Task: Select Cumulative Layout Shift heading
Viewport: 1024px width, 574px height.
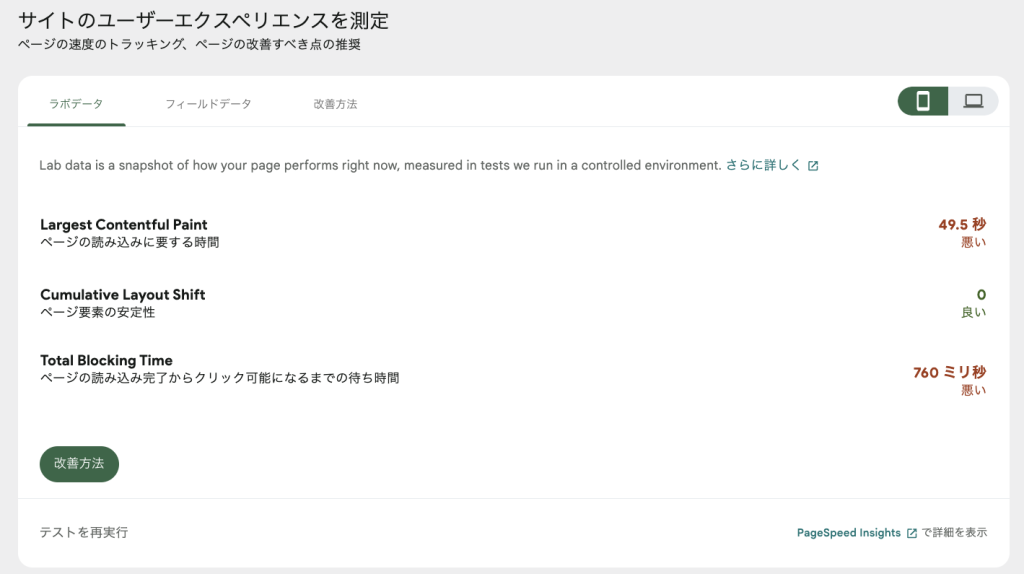Action: coord(123,295)
